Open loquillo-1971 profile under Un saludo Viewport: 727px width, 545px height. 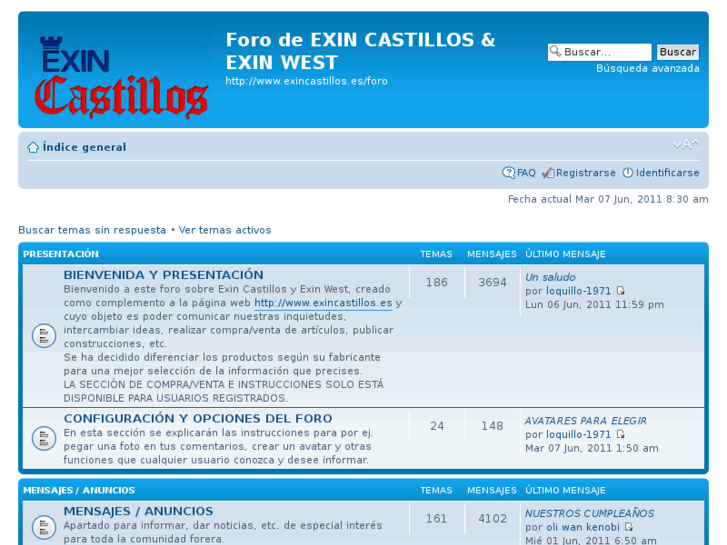(578, 291)
